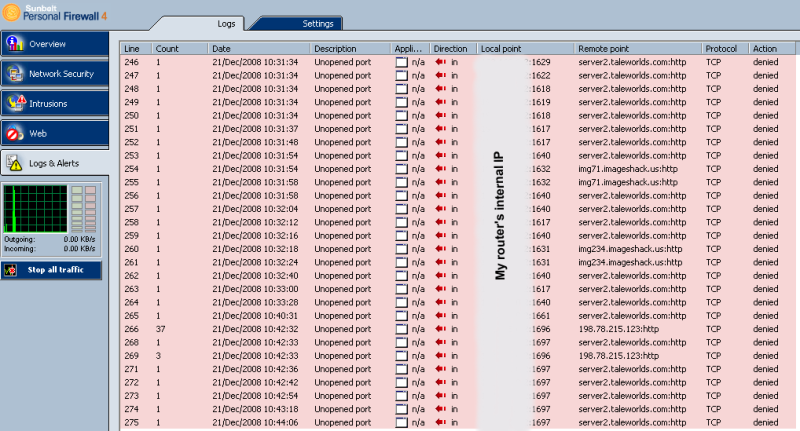Select TCP protocol in line 263
Screen dimensions: 800x431
click(x=713, y=289)
